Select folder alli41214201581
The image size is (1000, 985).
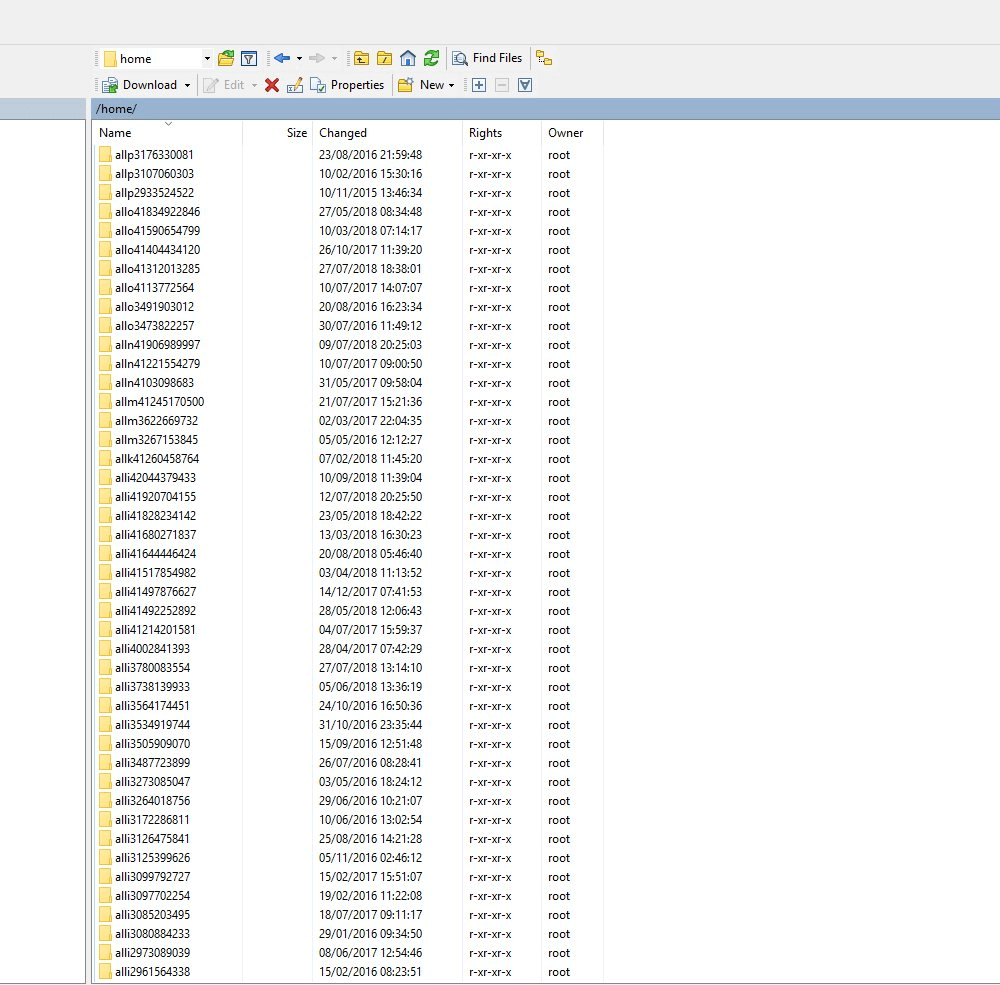click(x=155, y=630)
